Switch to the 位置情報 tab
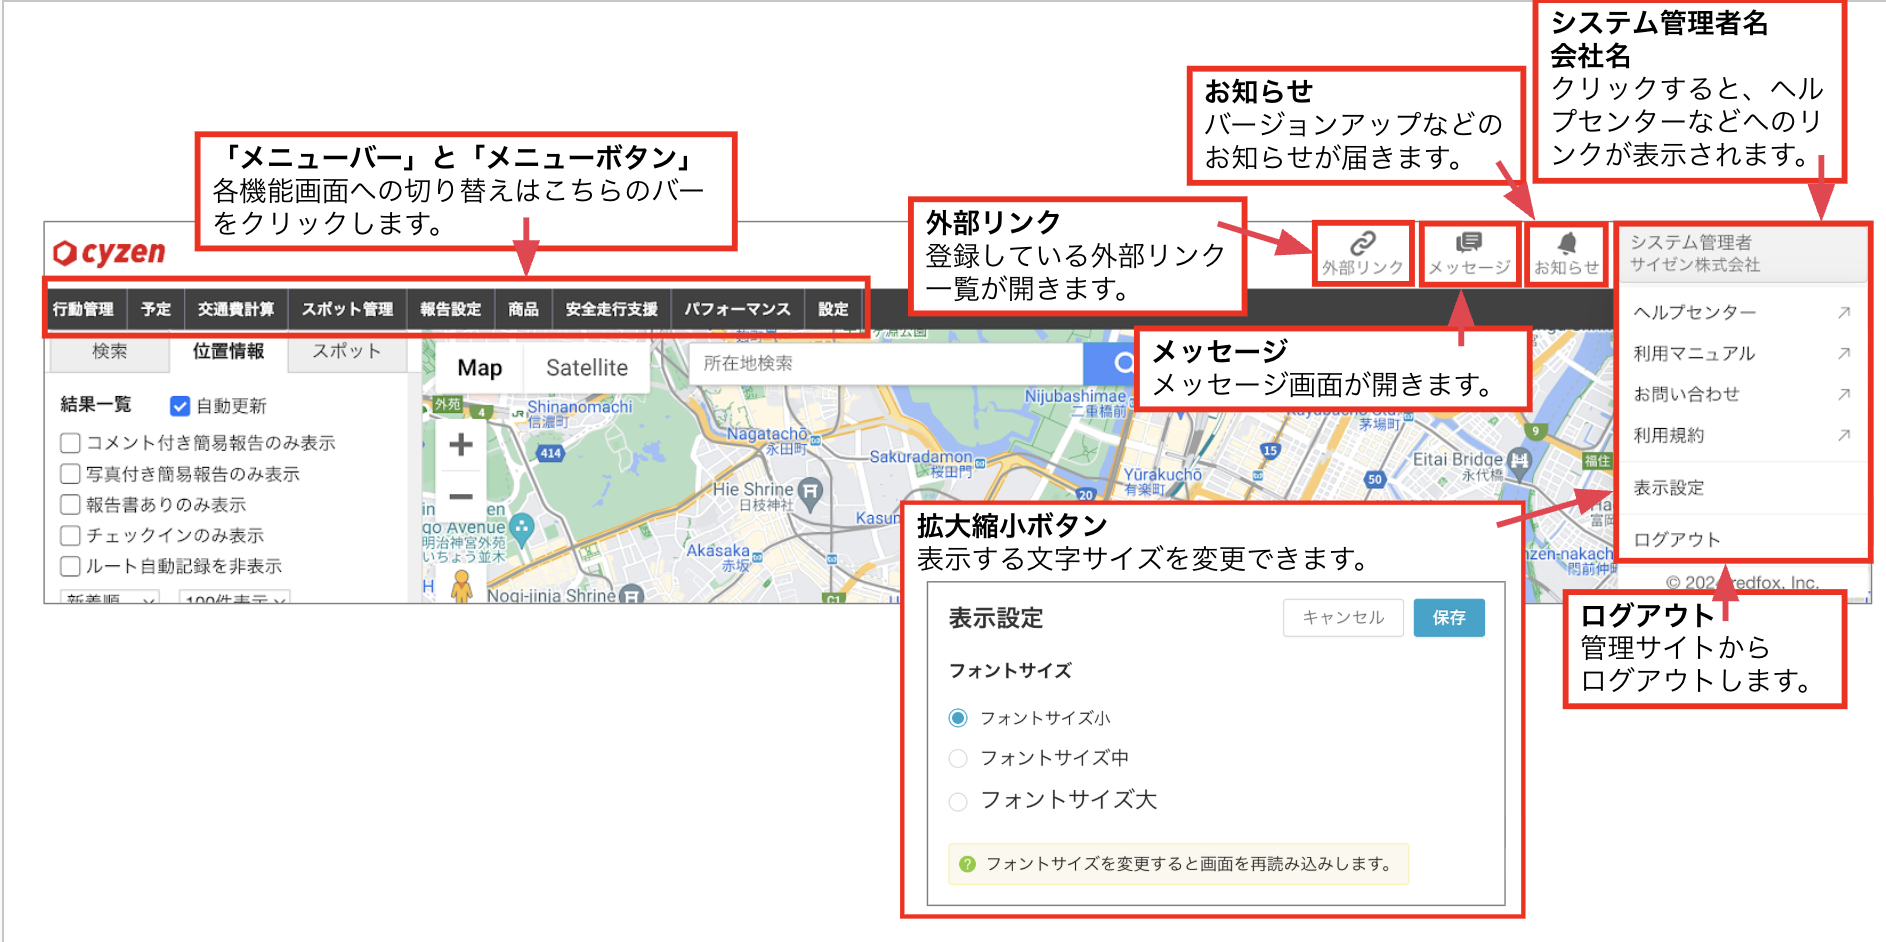The width and height of the screenshot is (1886, 942). (x=228, y=352)
